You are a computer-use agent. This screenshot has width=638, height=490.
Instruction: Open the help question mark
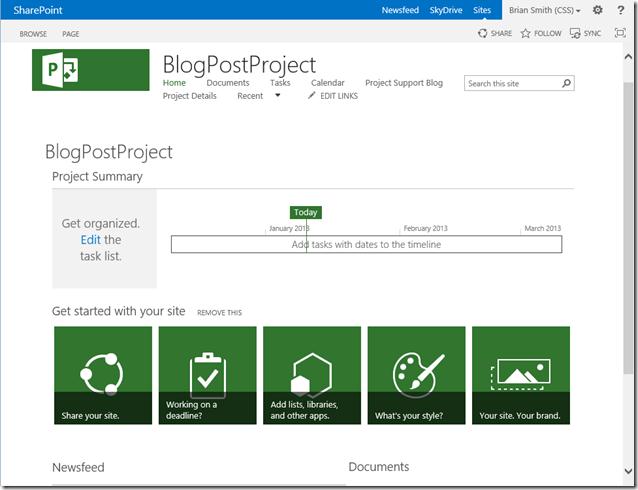tap(621, 10)
